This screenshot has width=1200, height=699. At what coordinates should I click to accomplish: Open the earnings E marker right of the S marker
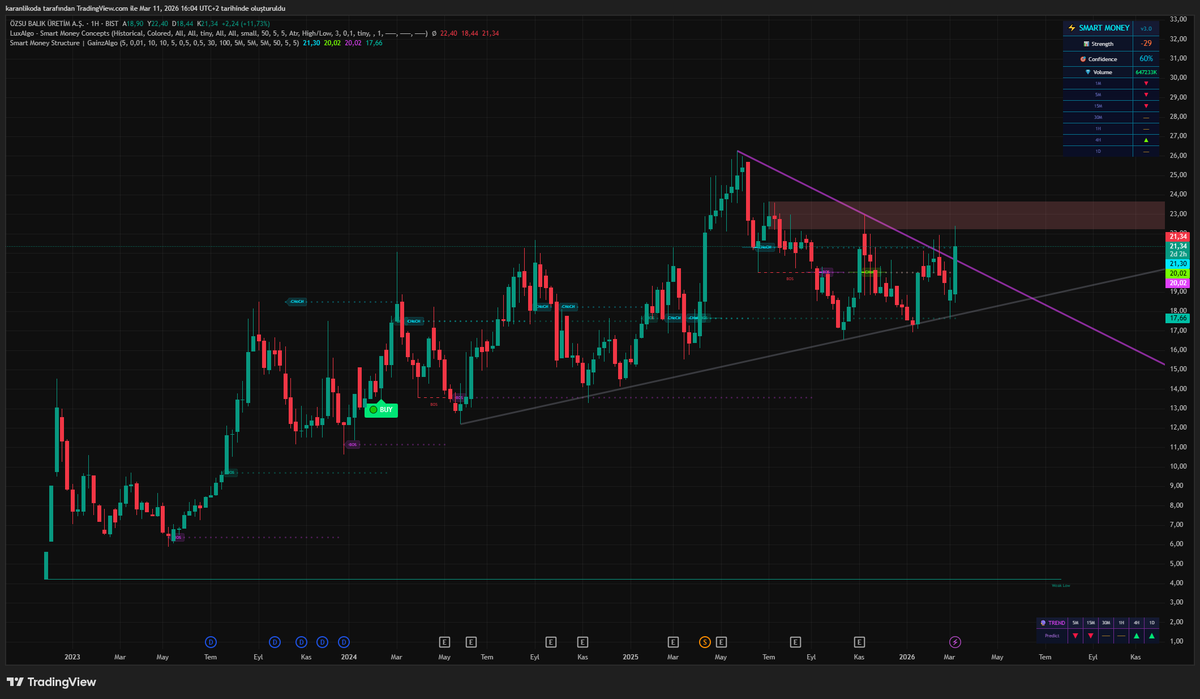pos(721,641)
